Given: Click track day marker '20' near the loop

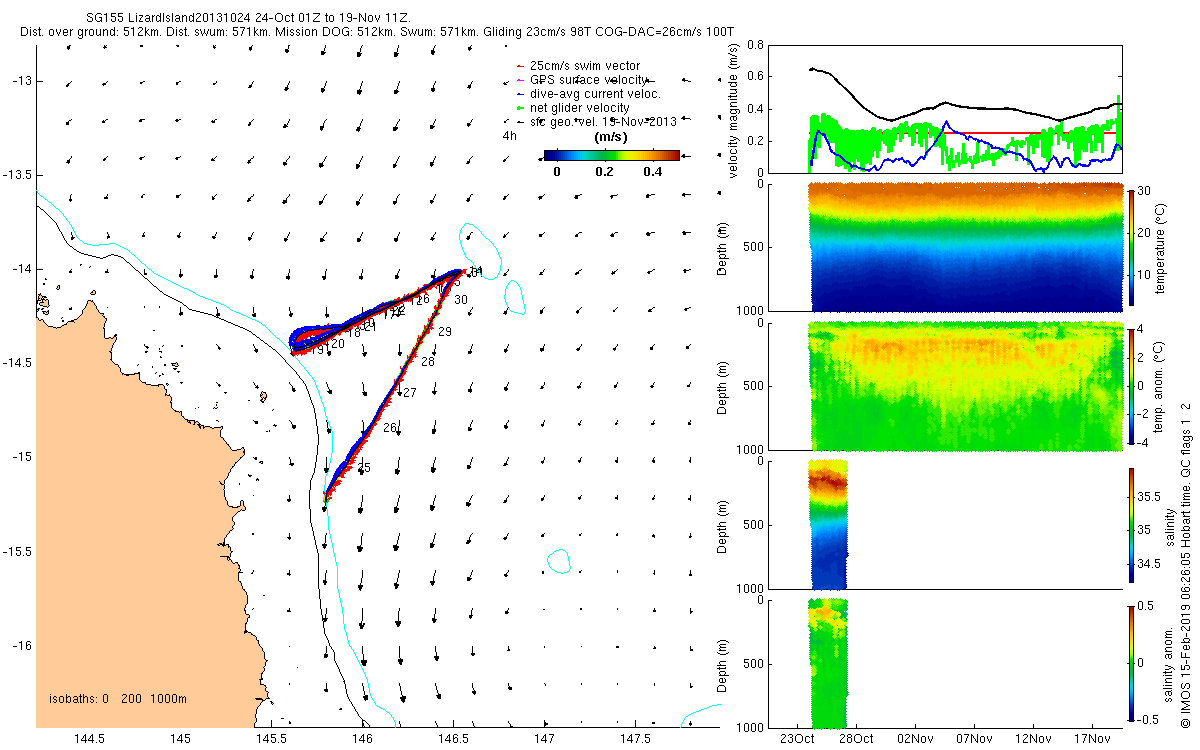Looking at the screenshot, I should click(338, 344).
